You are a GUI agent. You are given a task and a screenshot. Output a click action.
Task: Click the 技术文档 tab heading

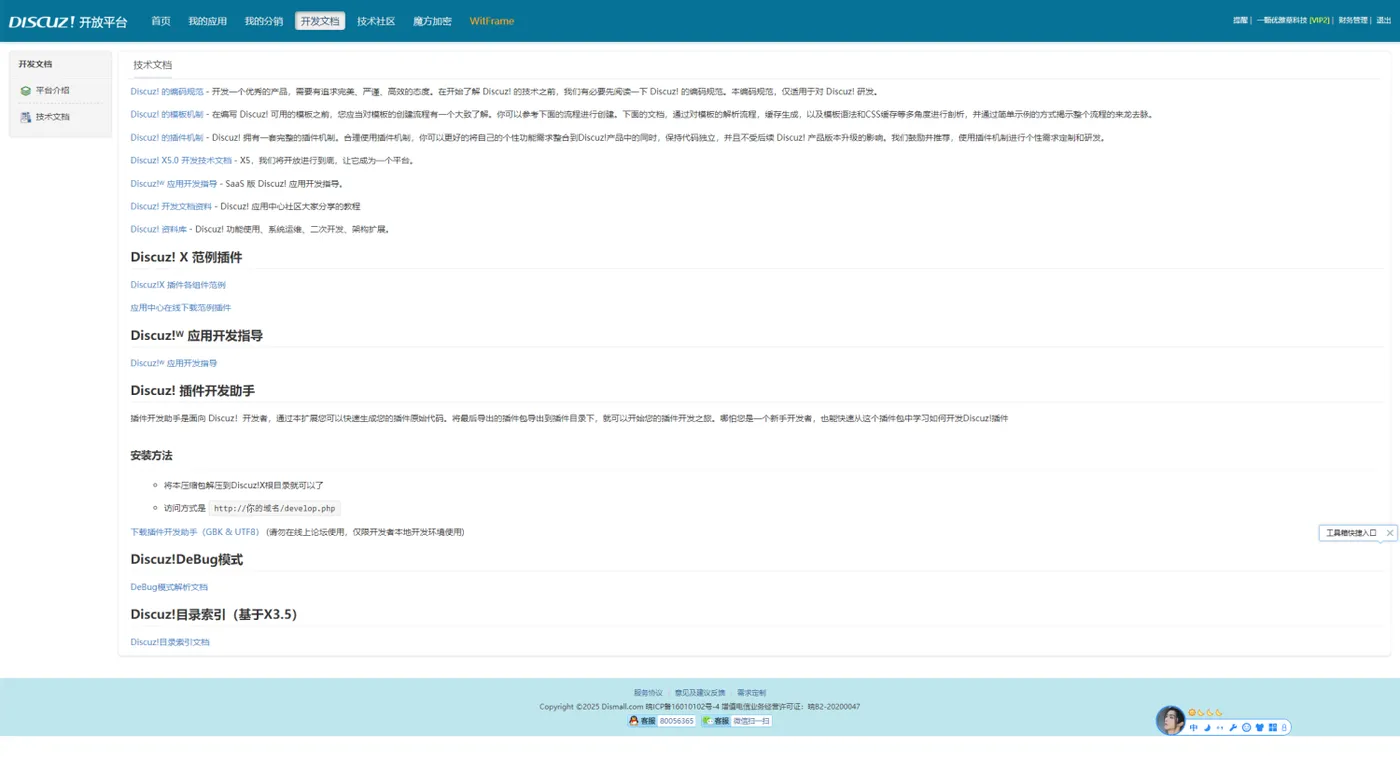tap(153, 65)
